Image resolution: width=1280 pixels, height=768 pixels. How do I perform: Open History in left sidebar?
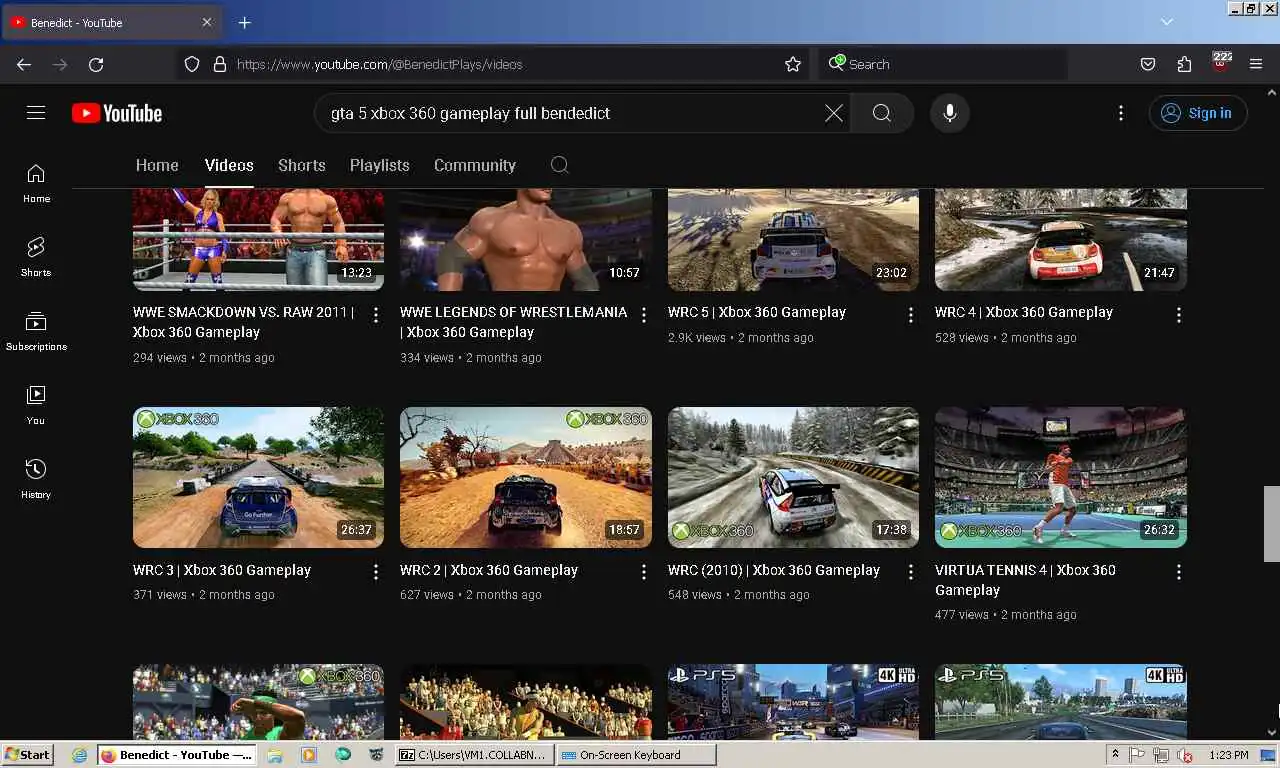tap(36, 479)
